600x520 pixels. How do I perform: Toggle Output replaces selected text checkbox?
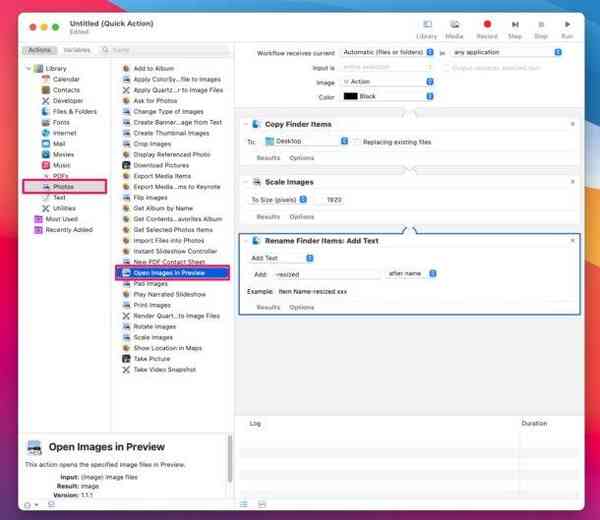[446, 68]
